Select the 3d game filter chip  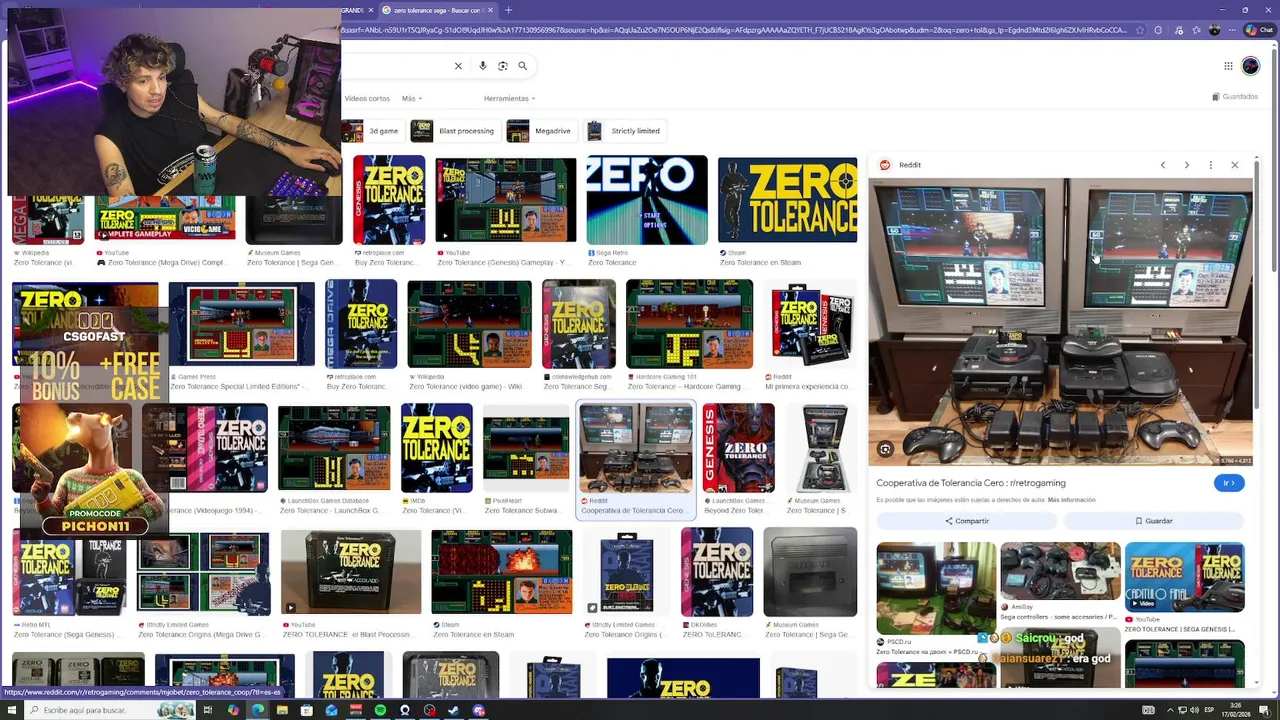coord(371,131)
